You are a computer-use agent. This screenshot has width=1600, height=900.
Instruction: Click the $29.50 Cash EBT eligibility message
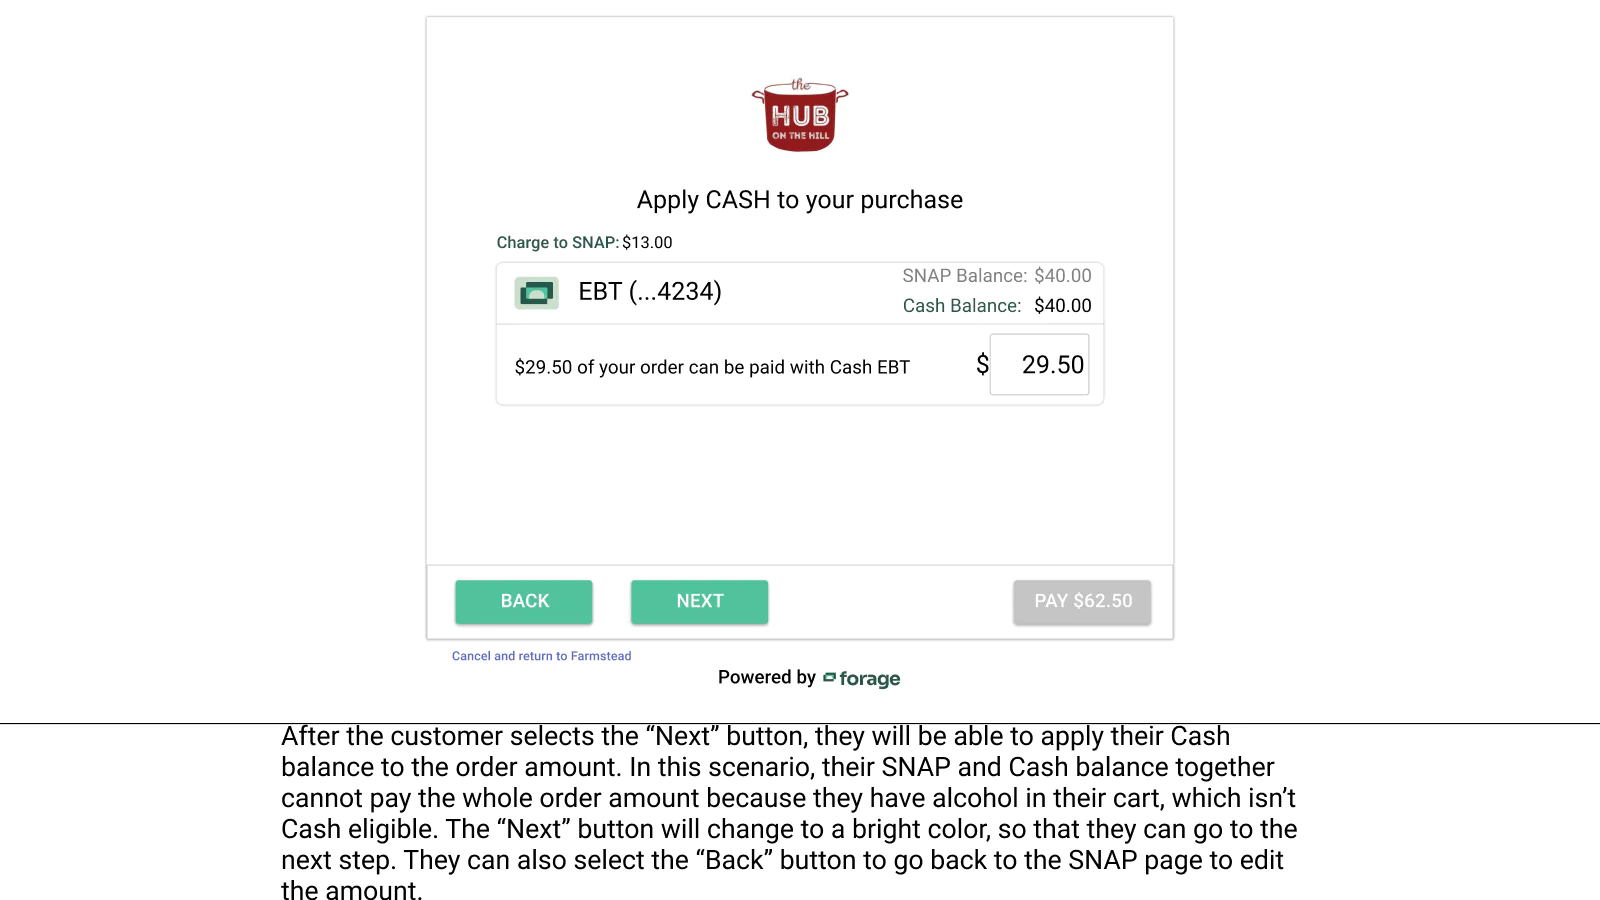pos(712,367)
